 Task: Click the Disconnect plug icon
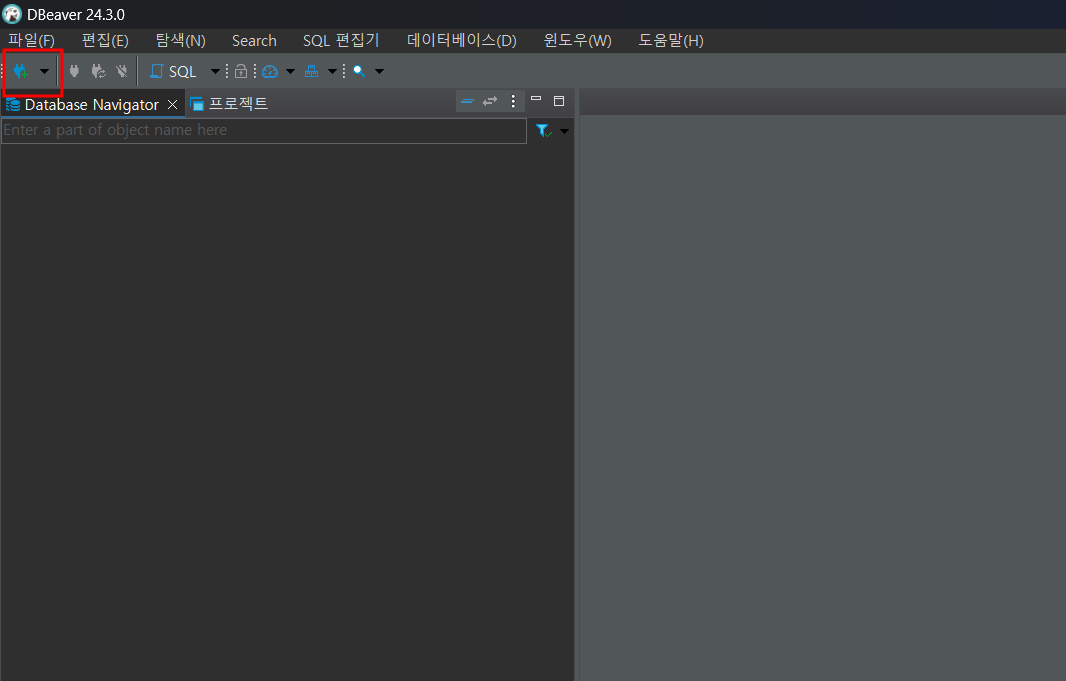click(122, 71)
